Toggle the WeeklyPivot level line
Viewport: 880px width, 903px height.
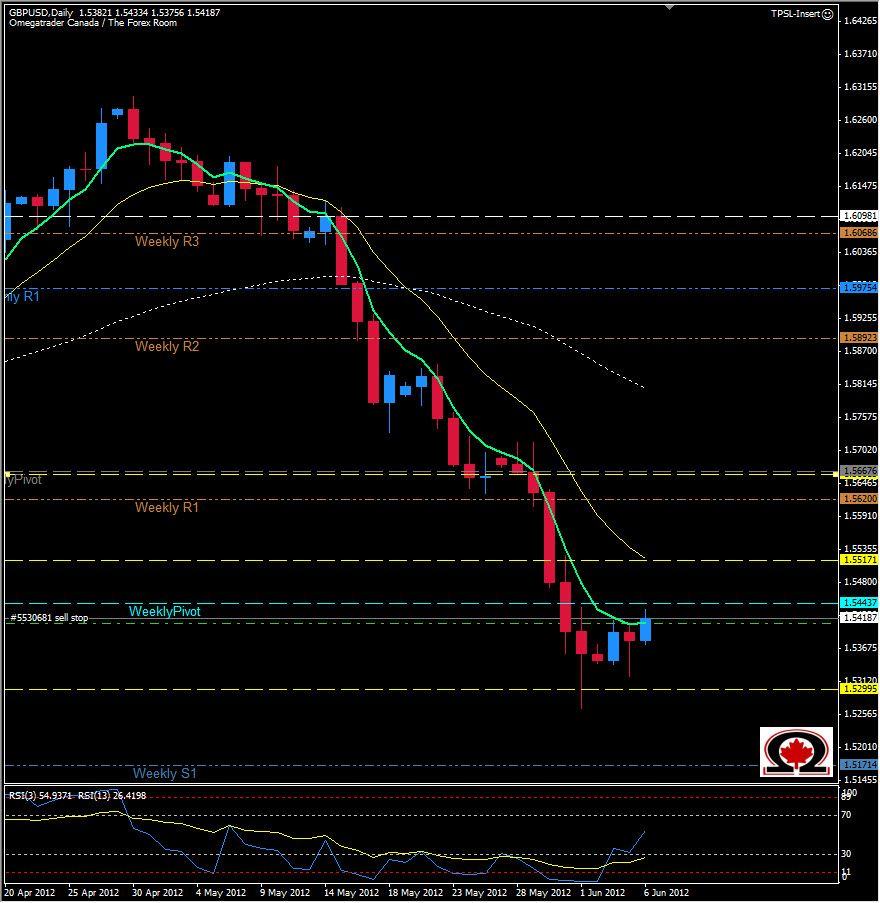[x=165, y=610]
